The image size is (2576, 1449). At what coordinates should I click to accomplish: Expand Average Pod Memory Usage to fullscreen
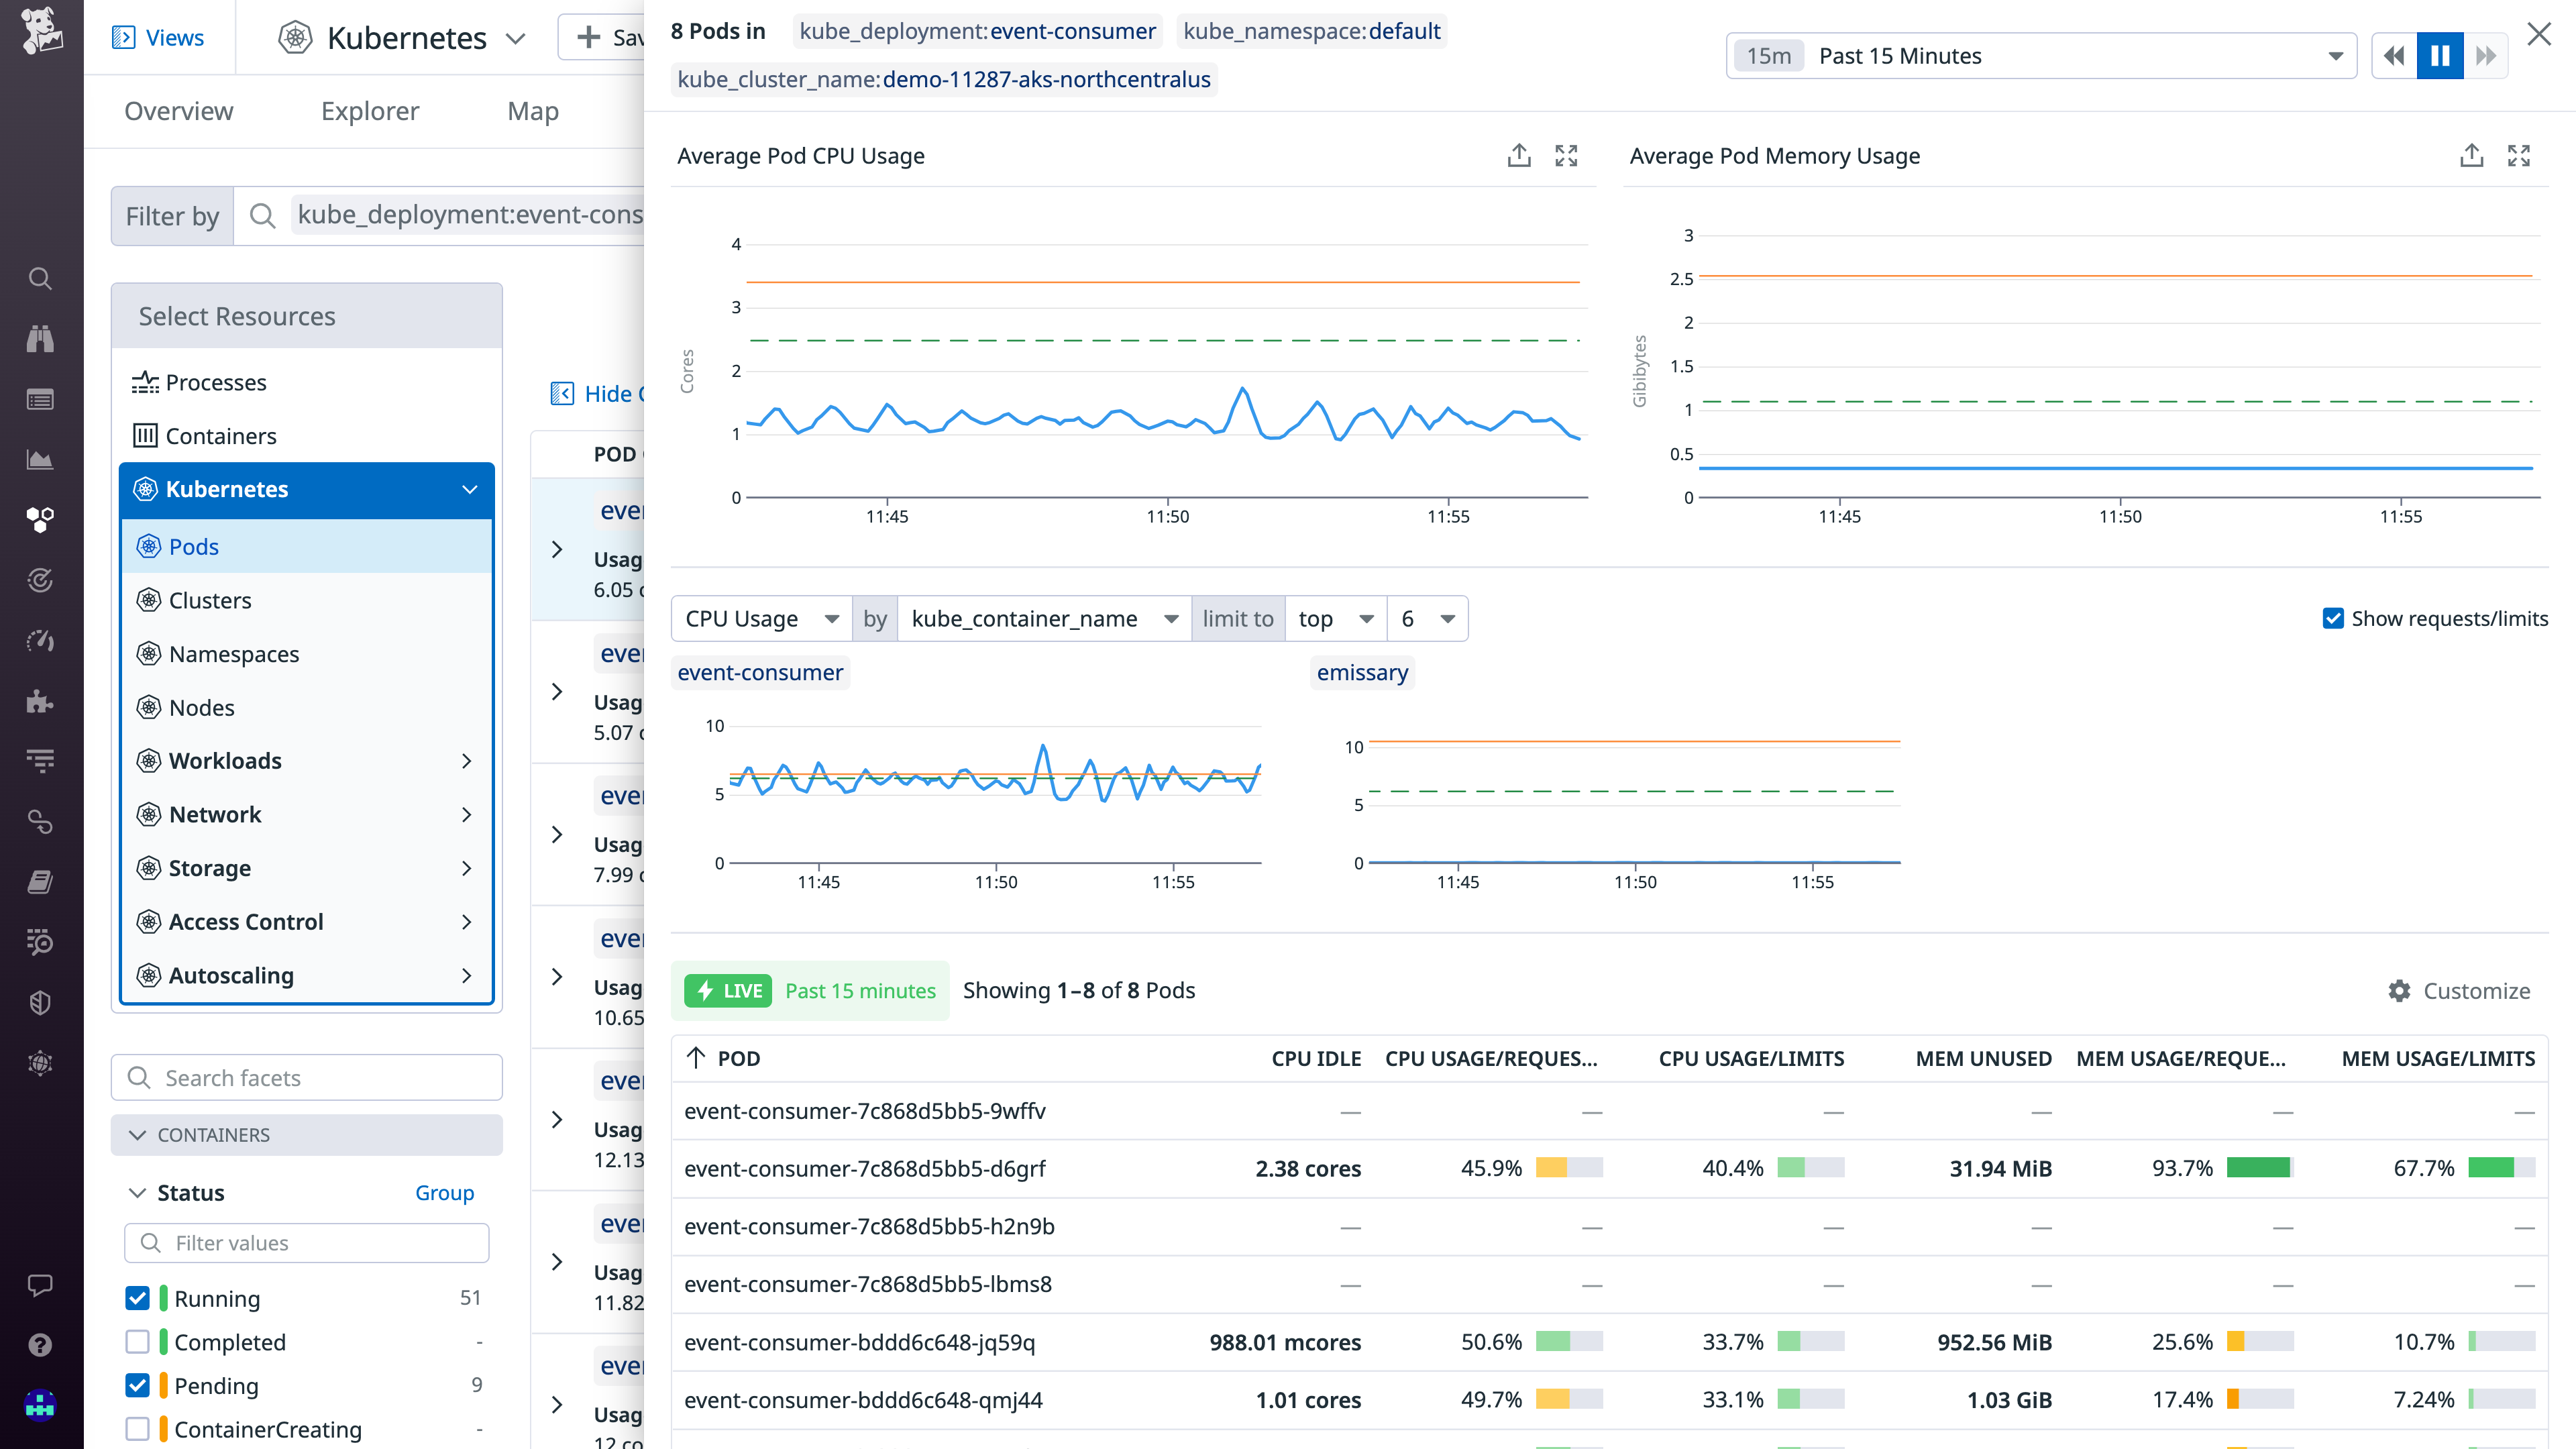[x=2520, y=155]
